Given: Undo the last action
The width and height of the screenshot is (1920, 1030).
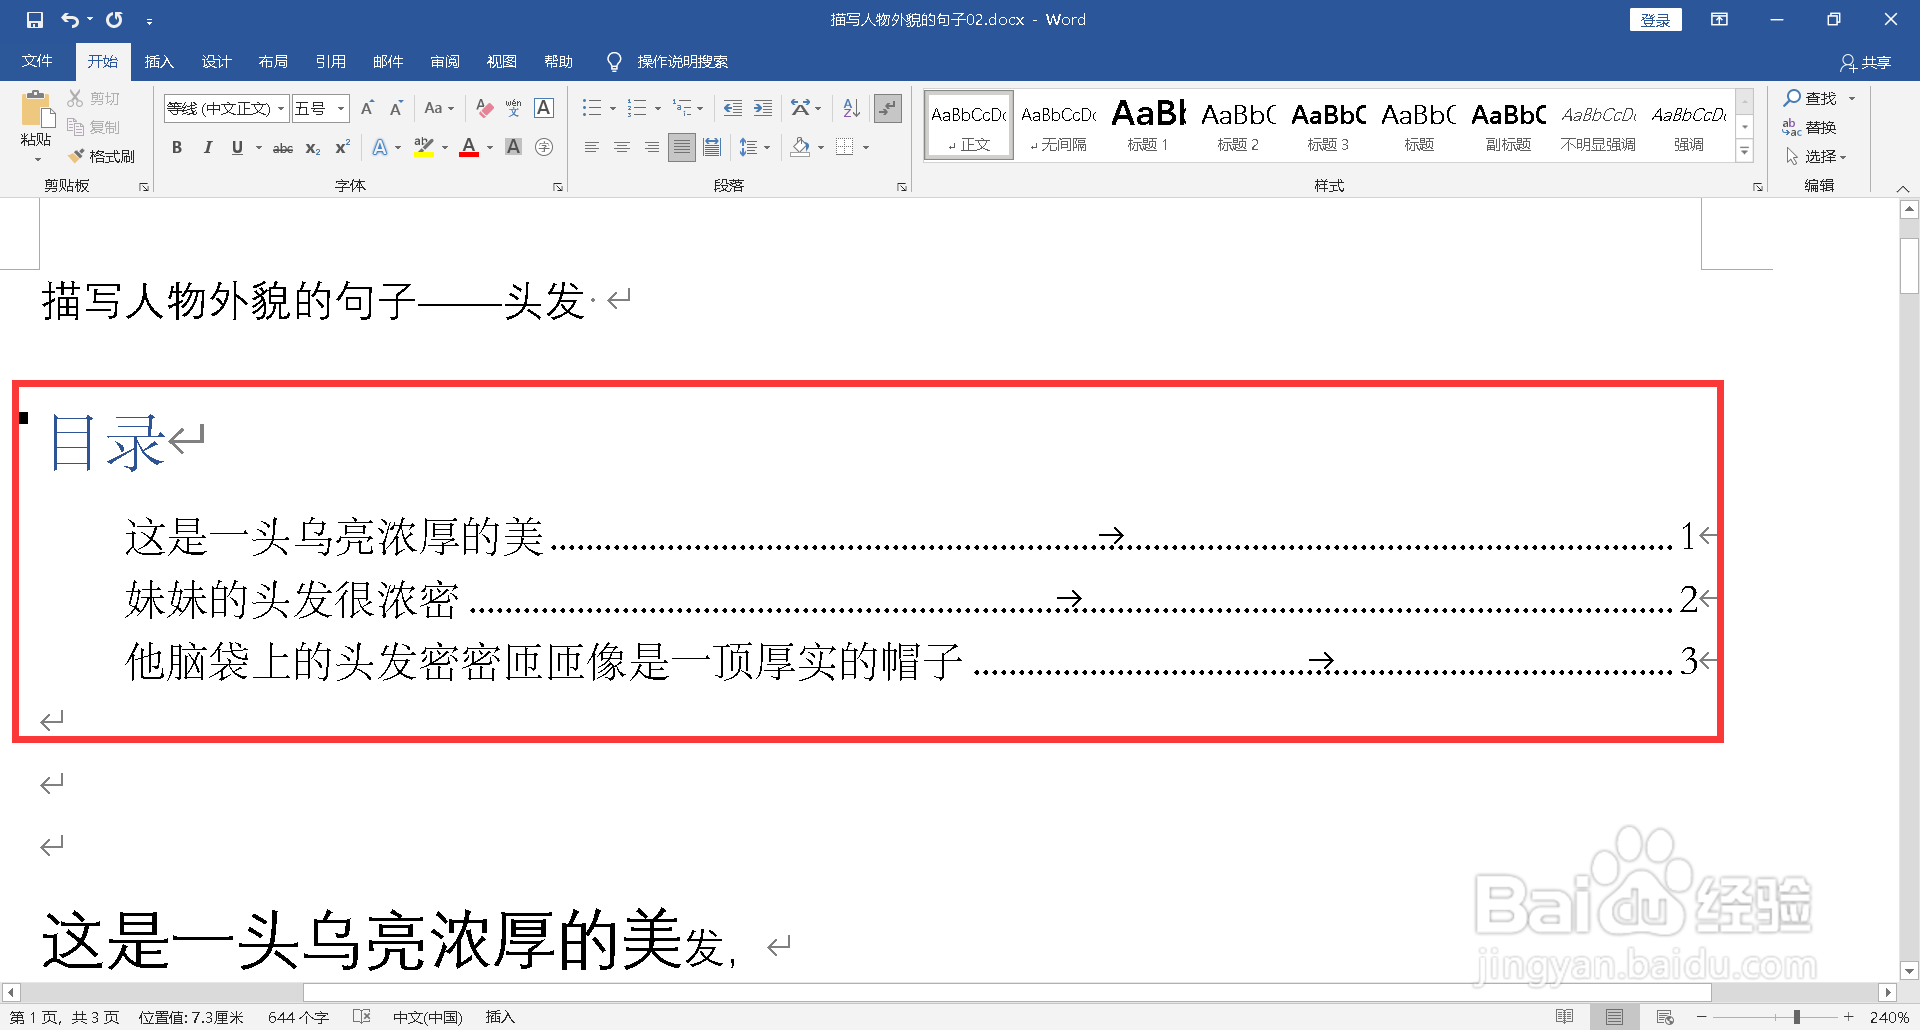Looking at the screenshot, I should [70, 20].
